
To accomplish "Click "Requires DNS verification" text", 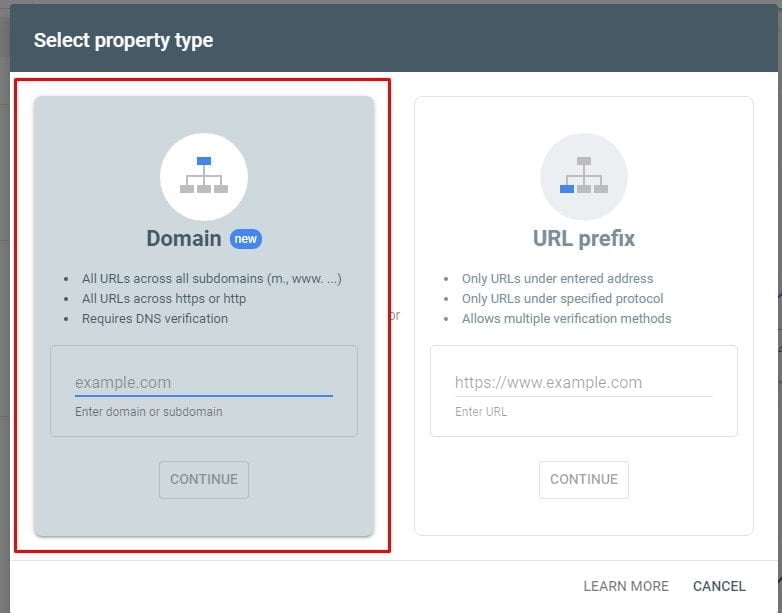I will [155, 318].
